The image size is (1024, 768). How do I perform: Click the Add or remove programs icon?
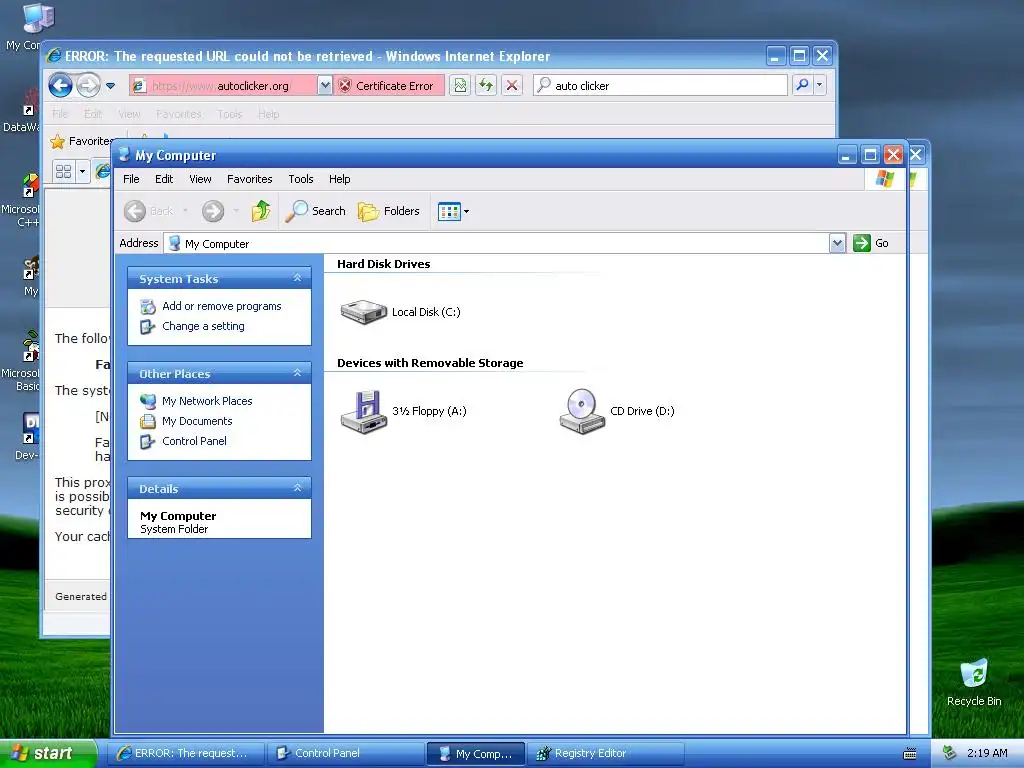pyautogui.click(x=148, y=306)
